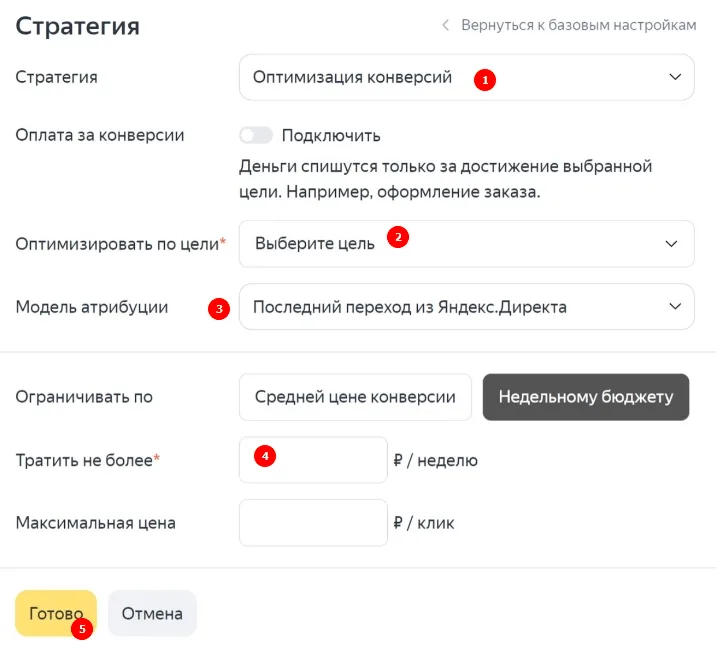This screenshot has width=717, height=651.
Task: Click red marker number 5
Action: [x=82, y=629]
